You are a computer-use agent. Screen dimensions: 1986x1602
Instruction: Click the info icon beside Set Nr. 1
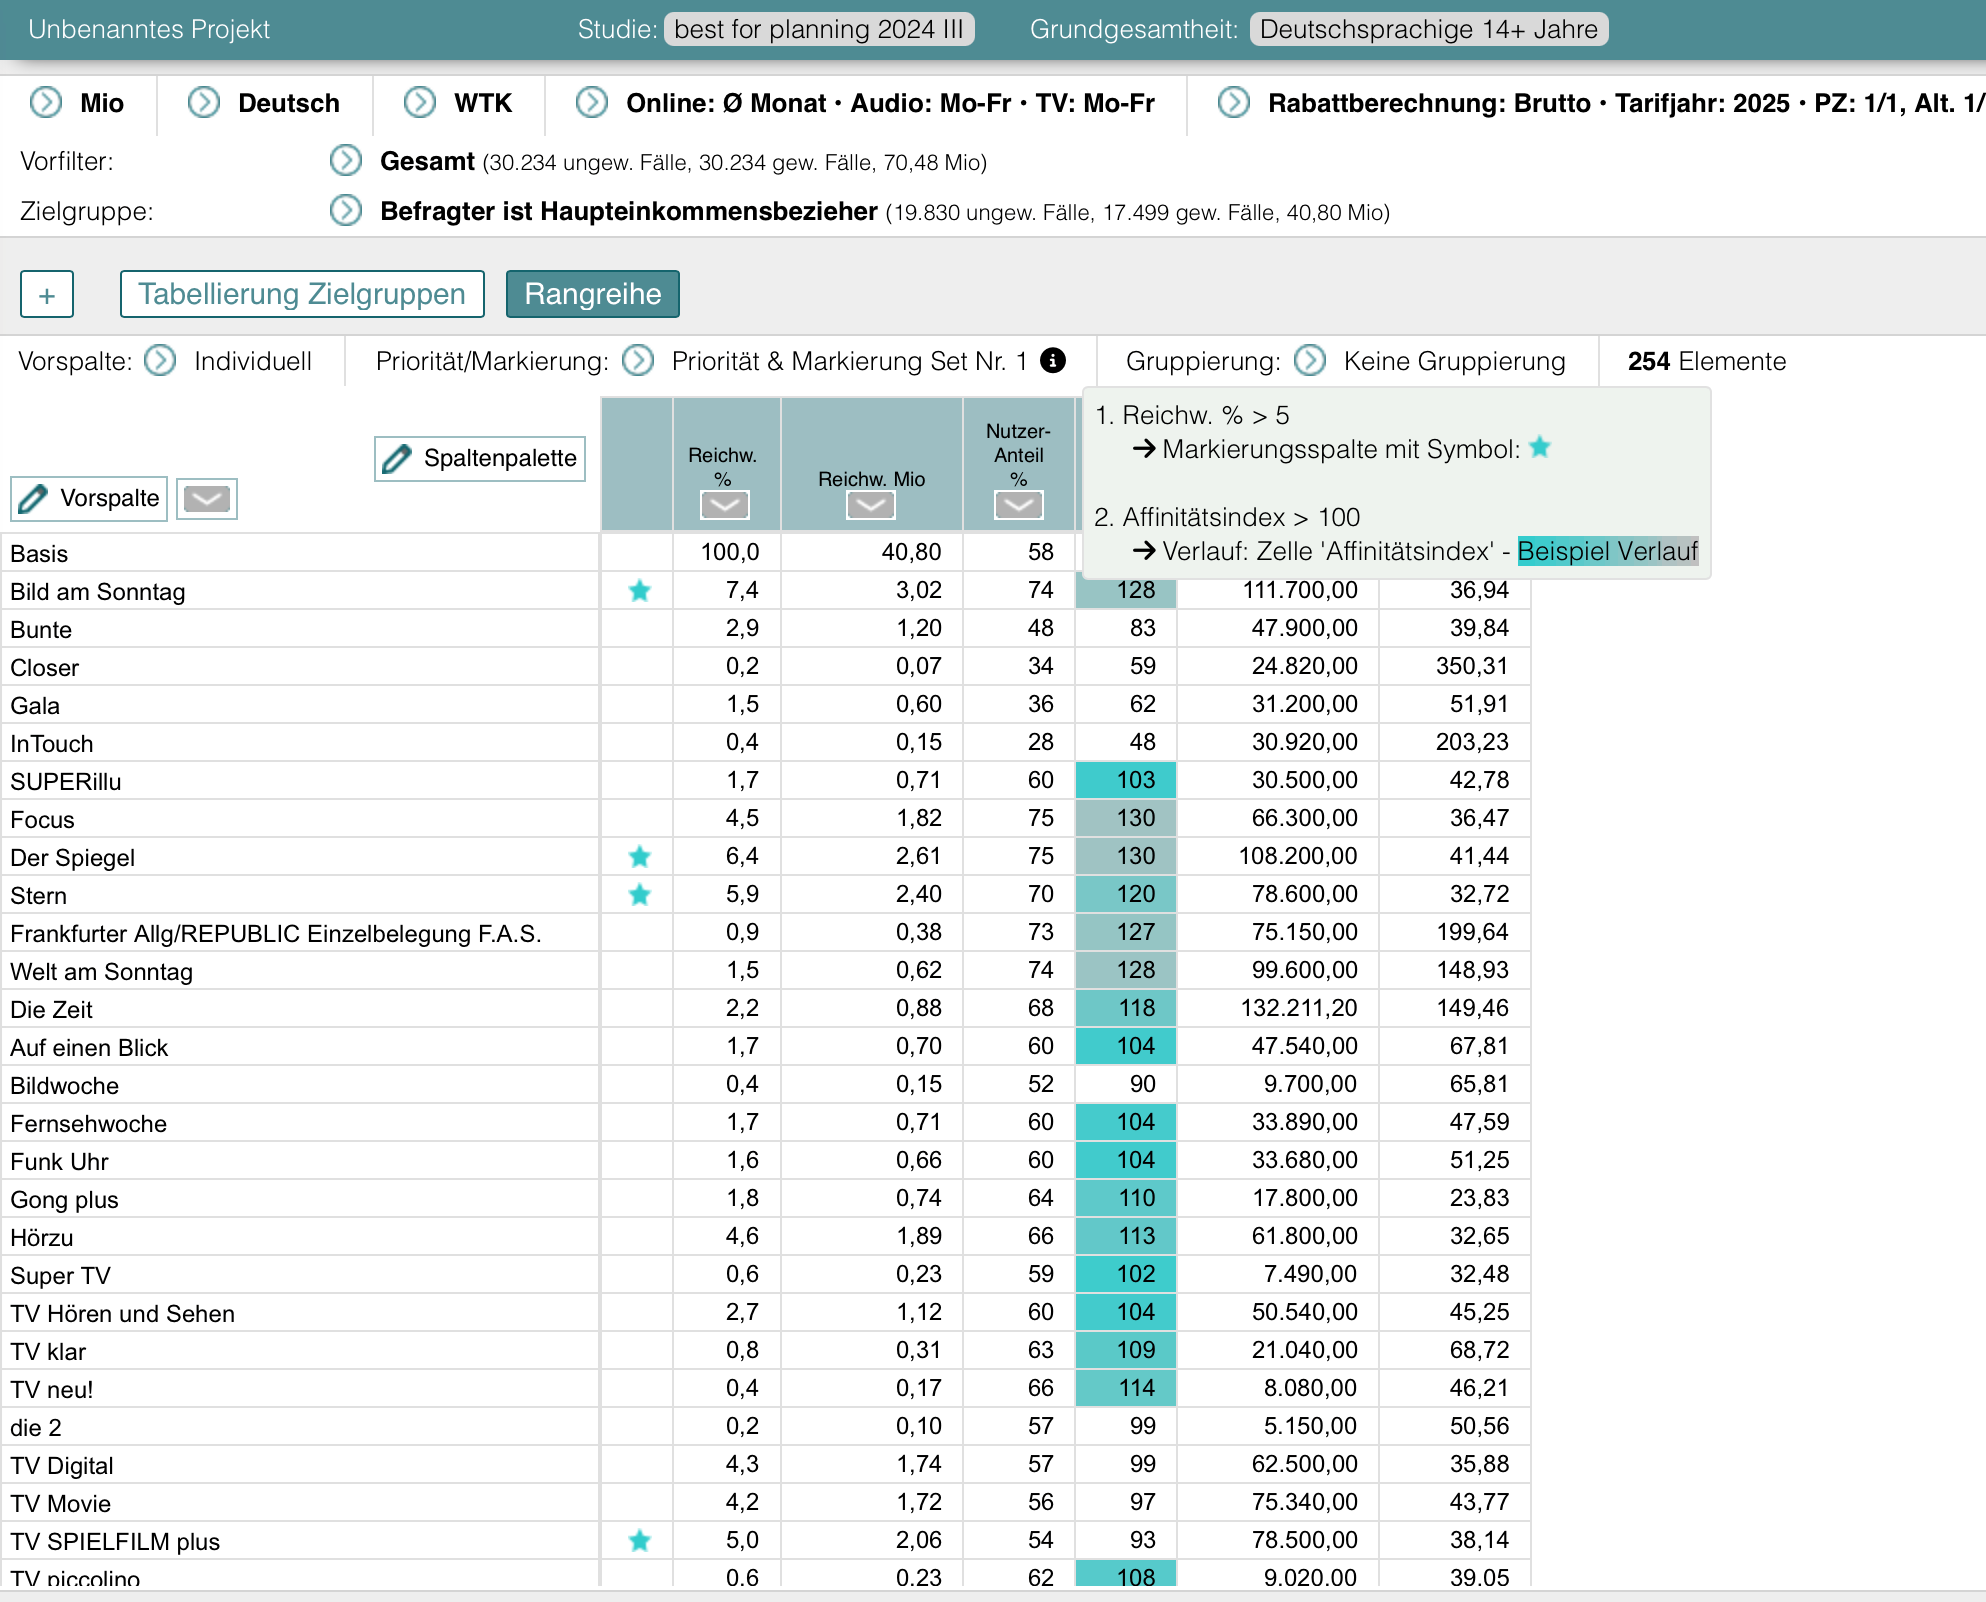point(1053,361)
